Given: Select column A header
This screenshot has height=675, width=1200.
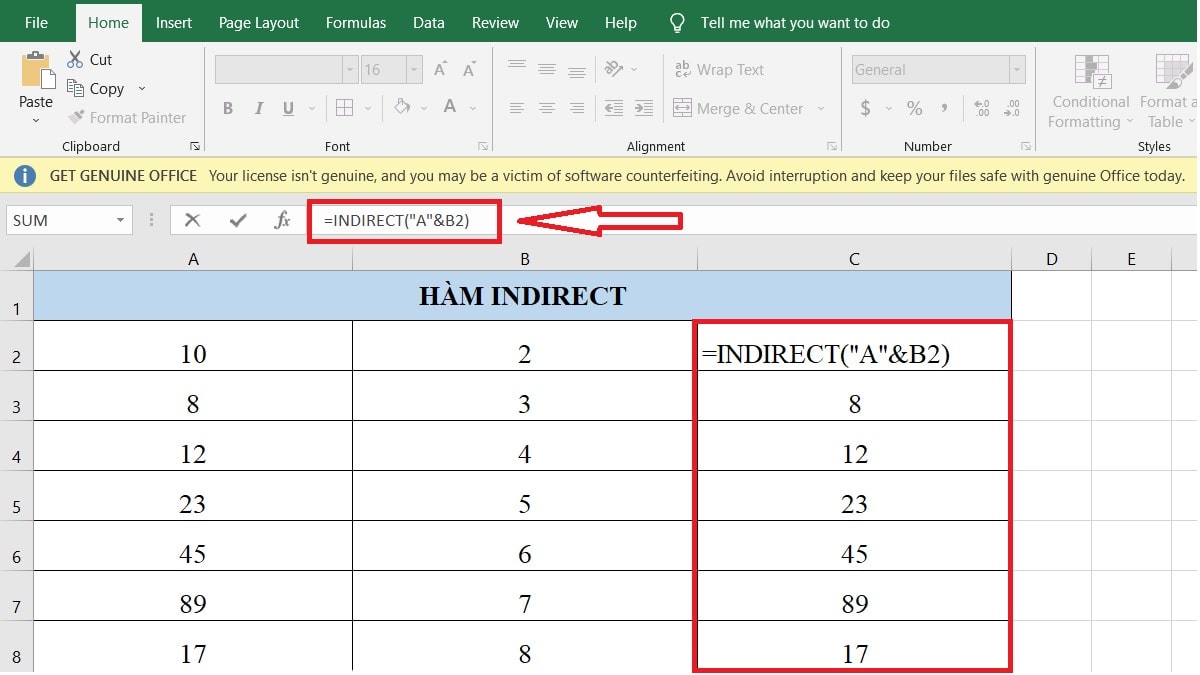Looking at the screenshot, I should pos(193,260).
